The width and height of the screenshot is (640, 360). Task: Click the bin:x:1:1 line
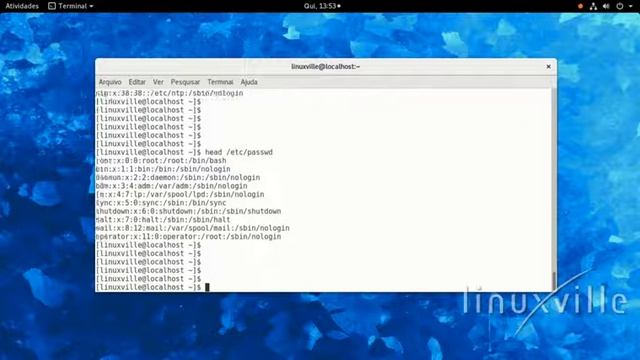[163, 169]
